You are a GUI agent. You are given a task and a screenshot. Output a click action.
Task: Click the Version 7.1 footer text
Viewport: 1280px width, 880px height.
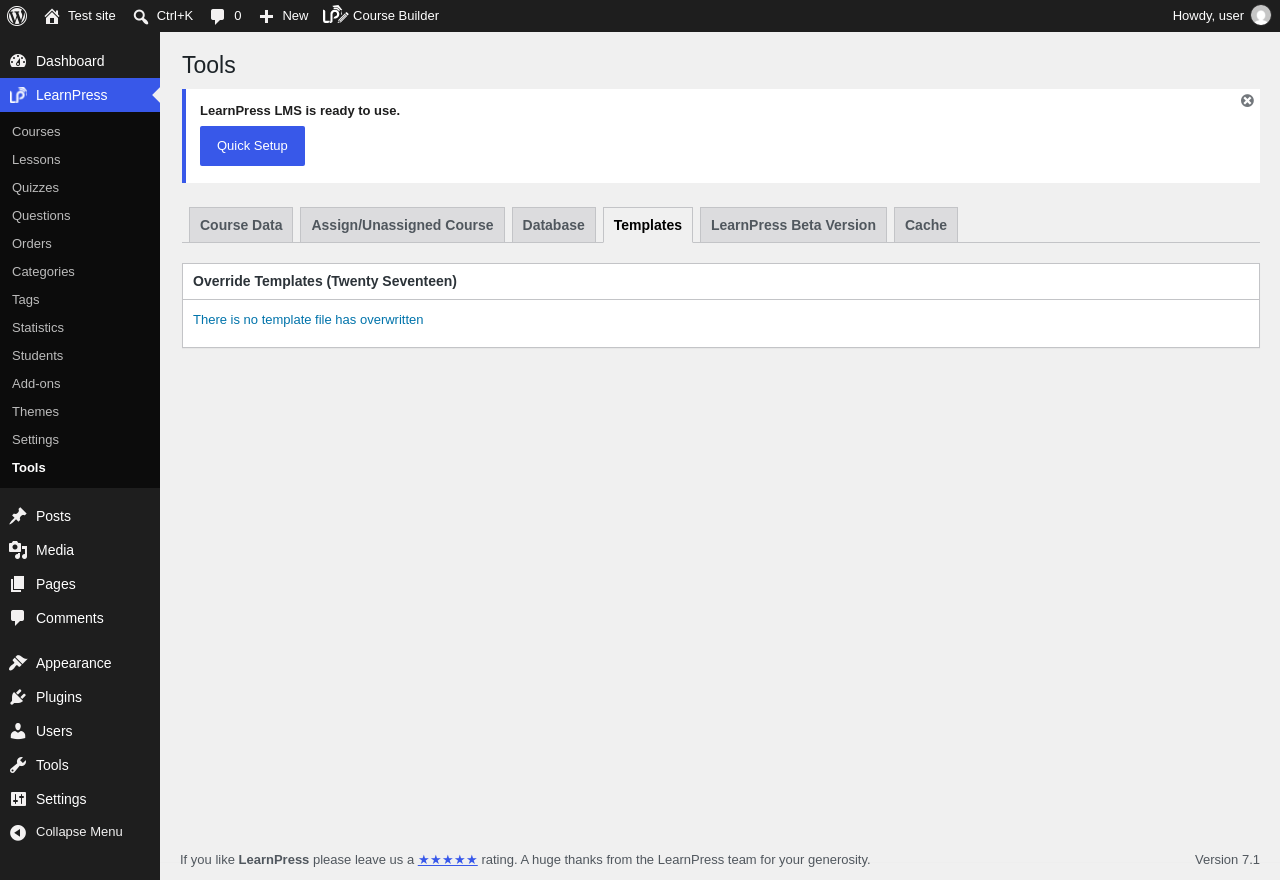point(1227,860)
